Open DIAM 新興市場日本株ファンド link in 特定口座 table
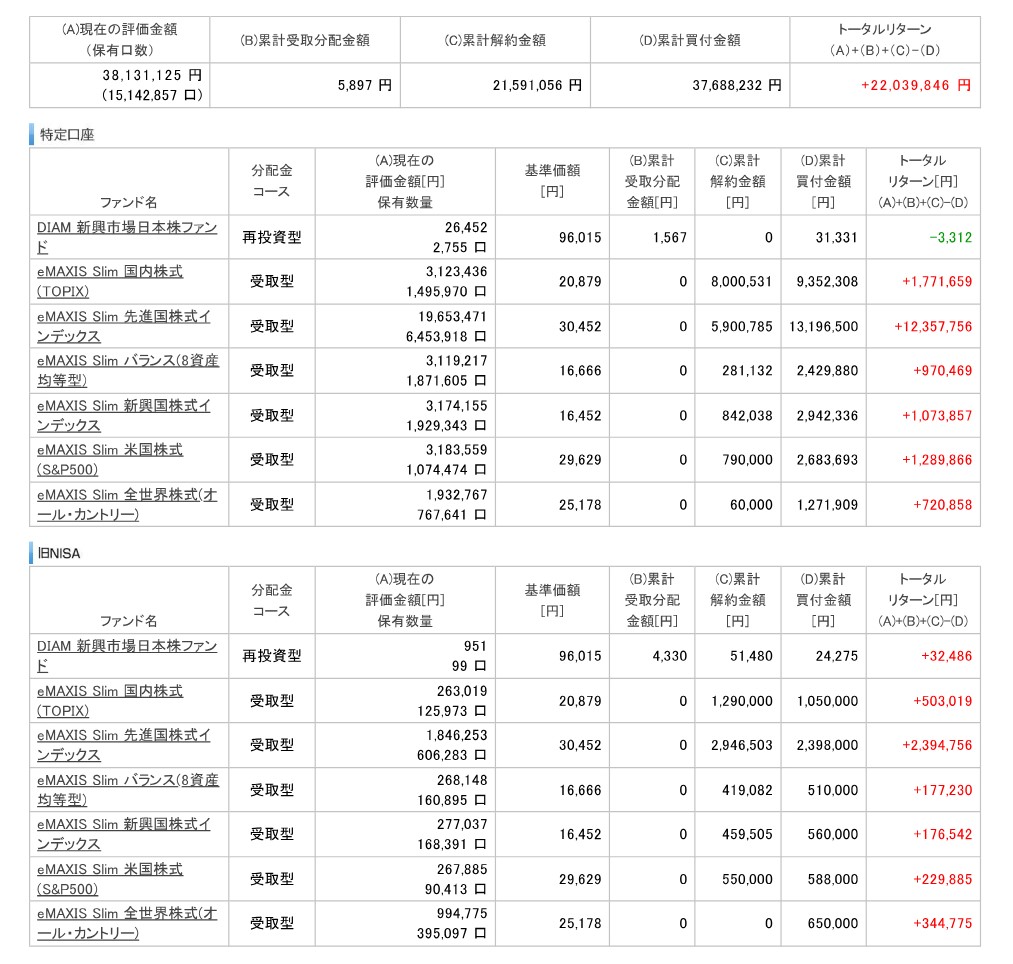 pos(127,237)
